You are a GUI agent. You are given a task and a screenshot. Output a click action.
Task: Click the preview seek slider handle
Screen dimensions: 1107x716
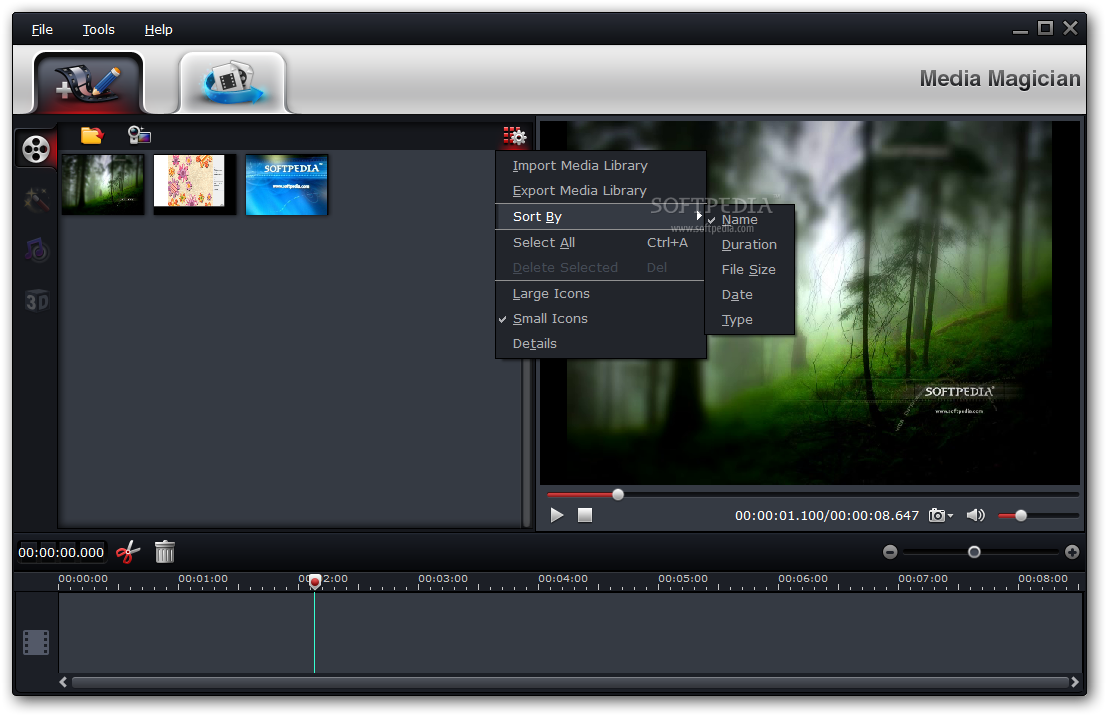(x=618, y=494)
